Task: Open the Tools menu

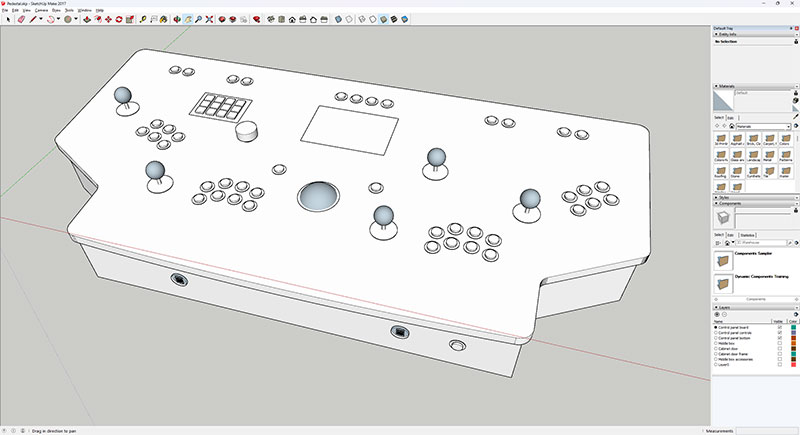Action: pos(69,10)
